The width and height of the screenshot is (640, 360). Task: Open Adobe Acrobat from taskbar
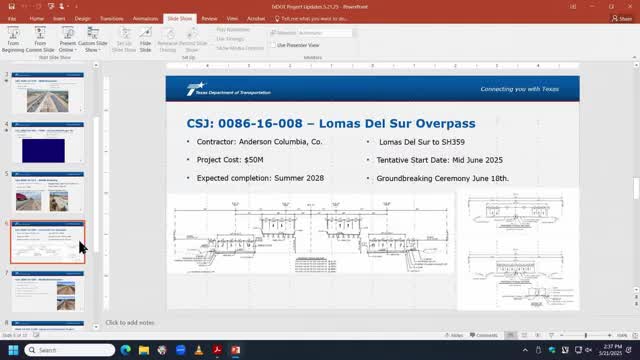[217, 350]
